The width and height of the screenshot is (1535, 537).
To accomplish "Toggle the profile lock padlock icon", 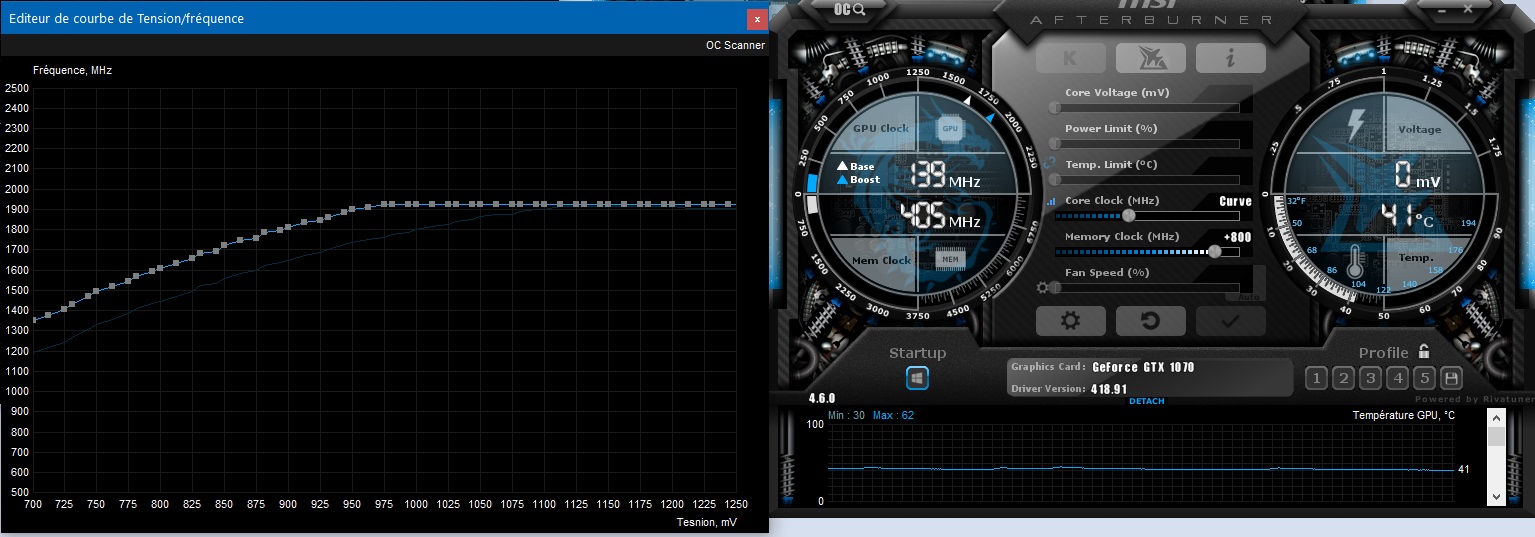I will click(x=1423, y=352).
